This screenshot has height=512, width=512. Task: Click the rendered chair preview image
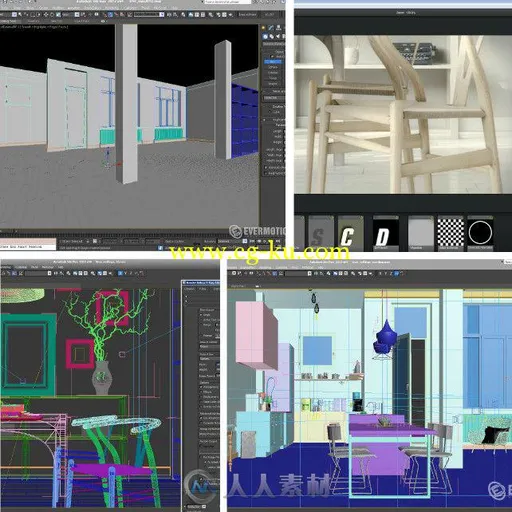point(403,114)
